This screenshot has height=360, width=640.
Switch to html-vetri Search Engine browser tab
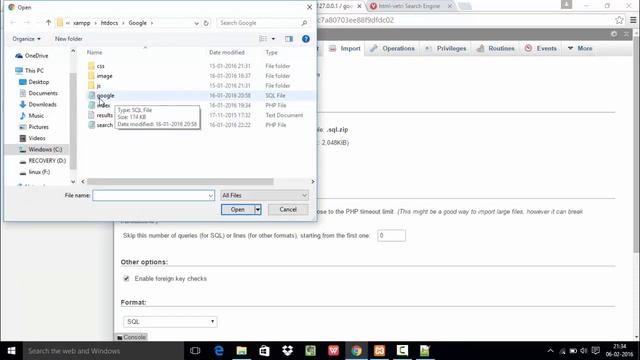[409, 6]
